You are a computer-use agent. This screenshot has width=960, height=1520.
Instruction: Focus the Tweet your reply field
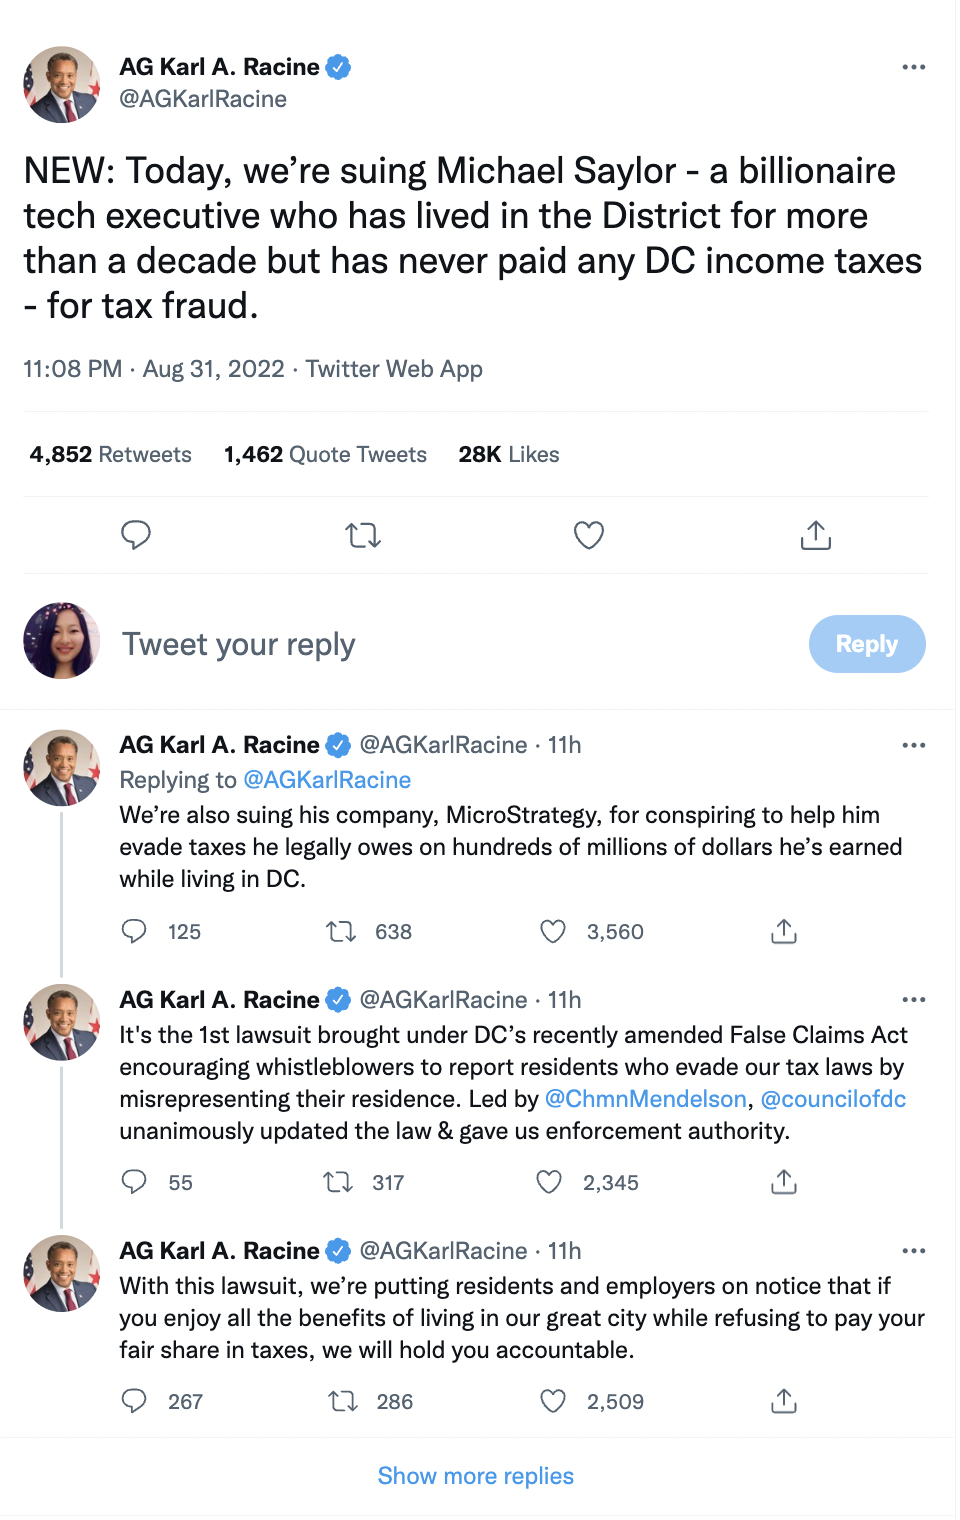coord(450,644)
